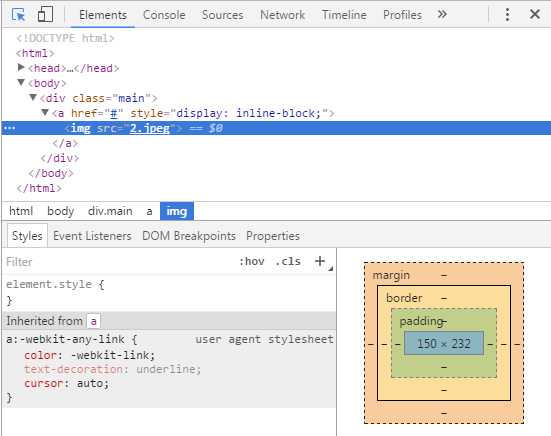Image resolution: width=551 pixels, height=436 pixels.
Task: Open the 2.jpeg image source link
Action: click(150, 128)
